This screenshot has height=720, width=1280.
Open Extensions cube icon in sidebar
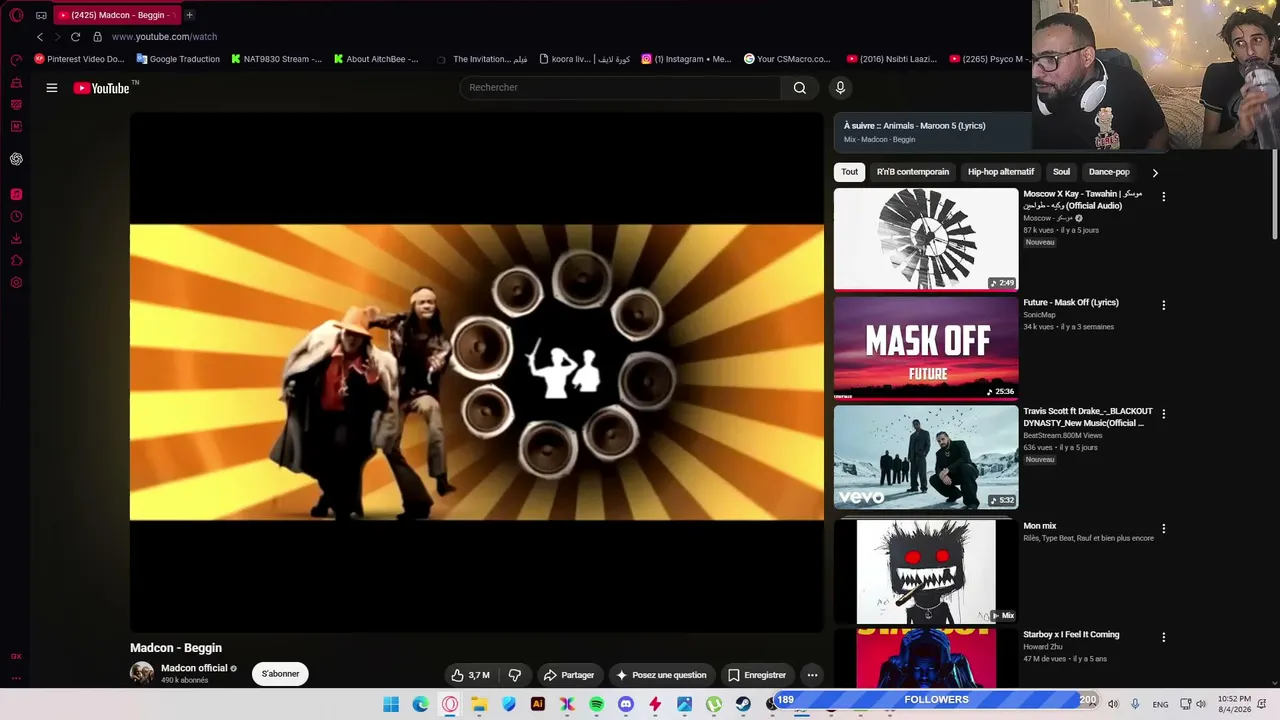(16, 260)
